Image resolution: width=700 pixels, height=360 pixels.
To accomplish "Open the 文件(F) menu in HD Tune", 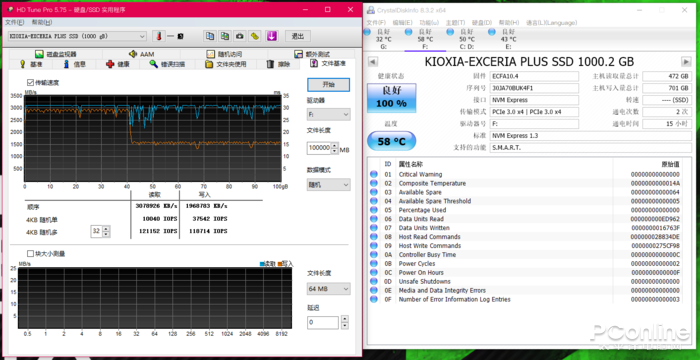I will tap(14, 22).
